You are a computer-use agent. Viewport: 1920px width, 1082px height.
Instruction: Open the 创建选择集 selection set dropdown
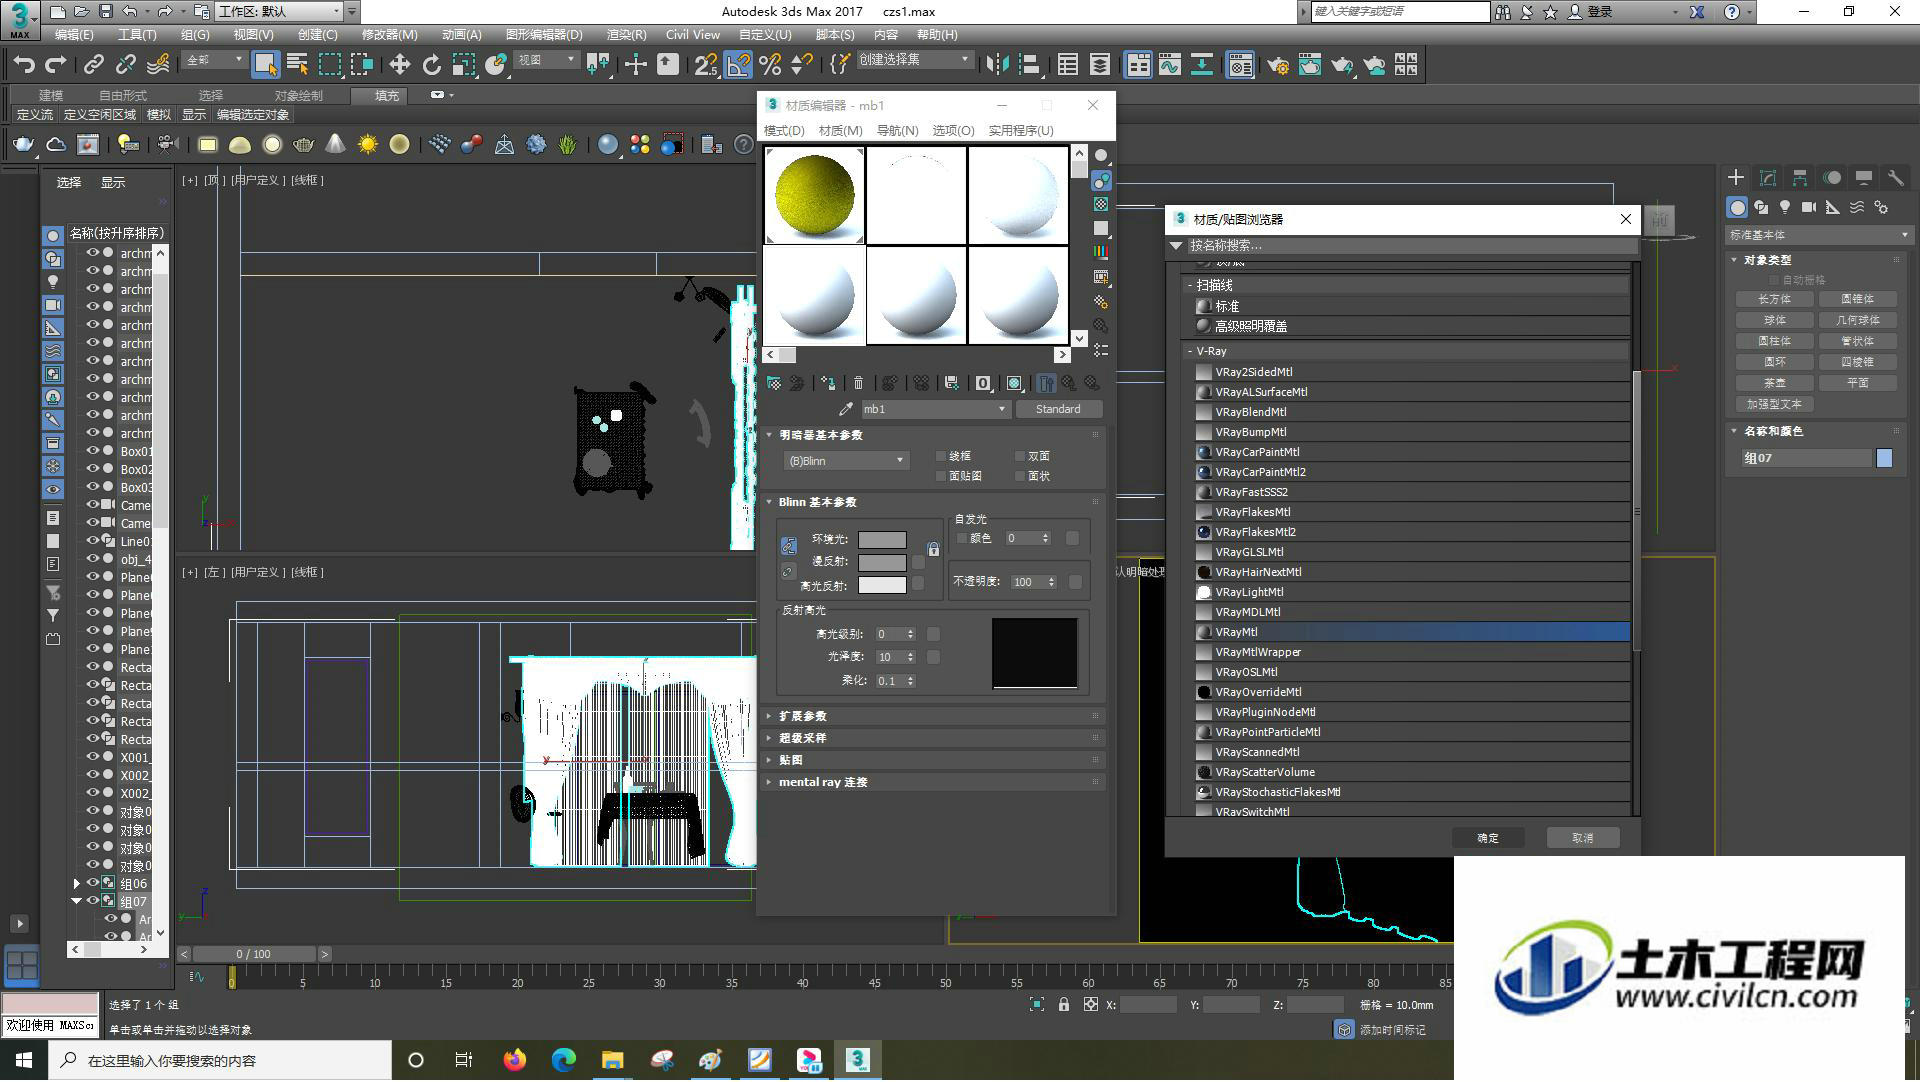coord(915,60)
